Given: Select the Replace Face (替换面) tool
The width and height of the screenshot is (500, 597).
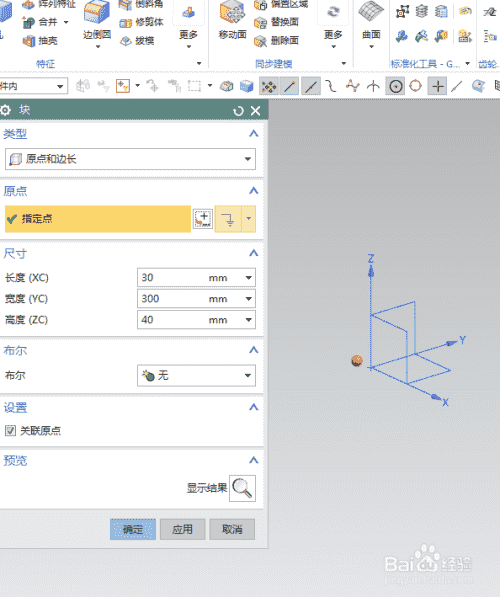Looking at the screenshot, I should tap(276, 22).
